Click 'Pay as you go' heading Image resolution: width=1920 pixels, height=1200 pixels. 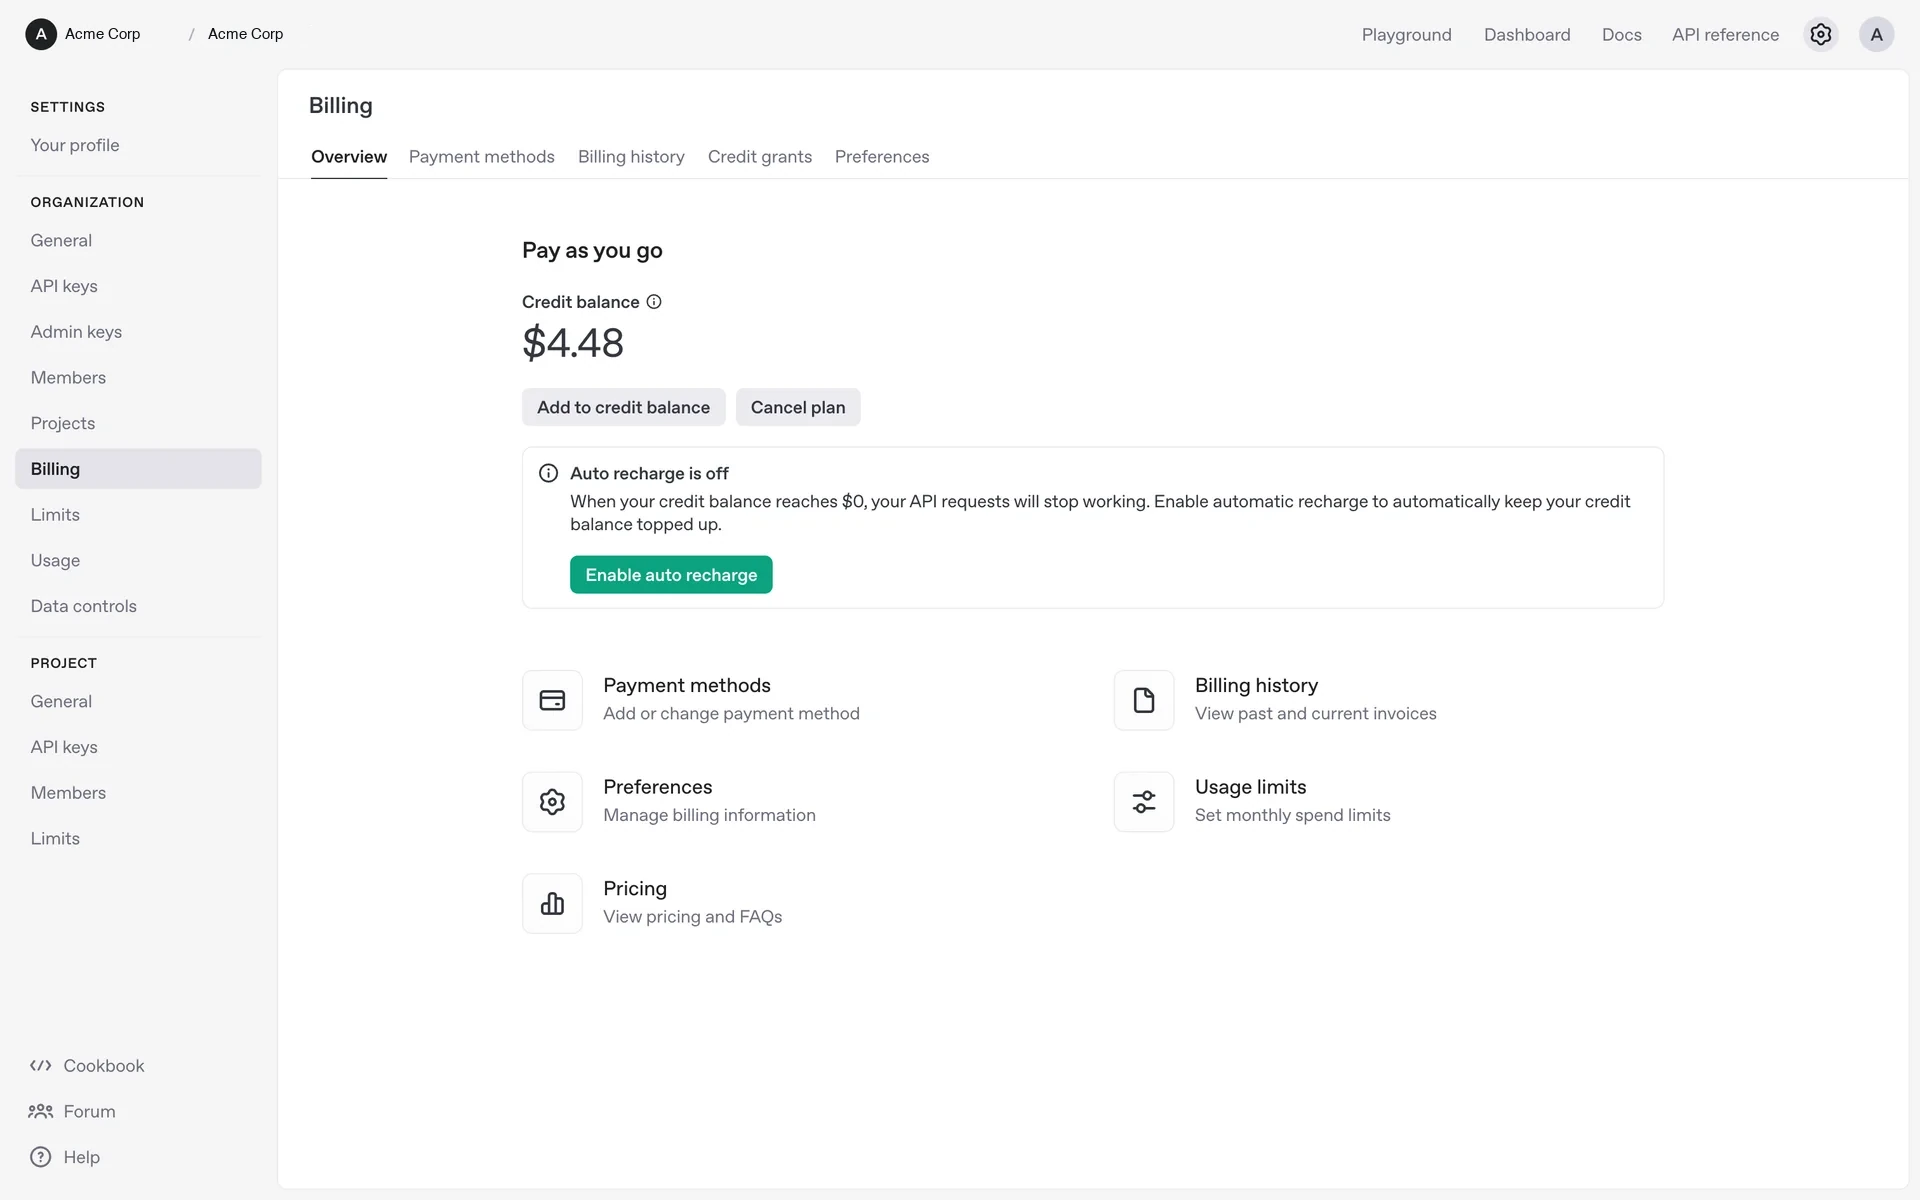(x=592, y=251)
